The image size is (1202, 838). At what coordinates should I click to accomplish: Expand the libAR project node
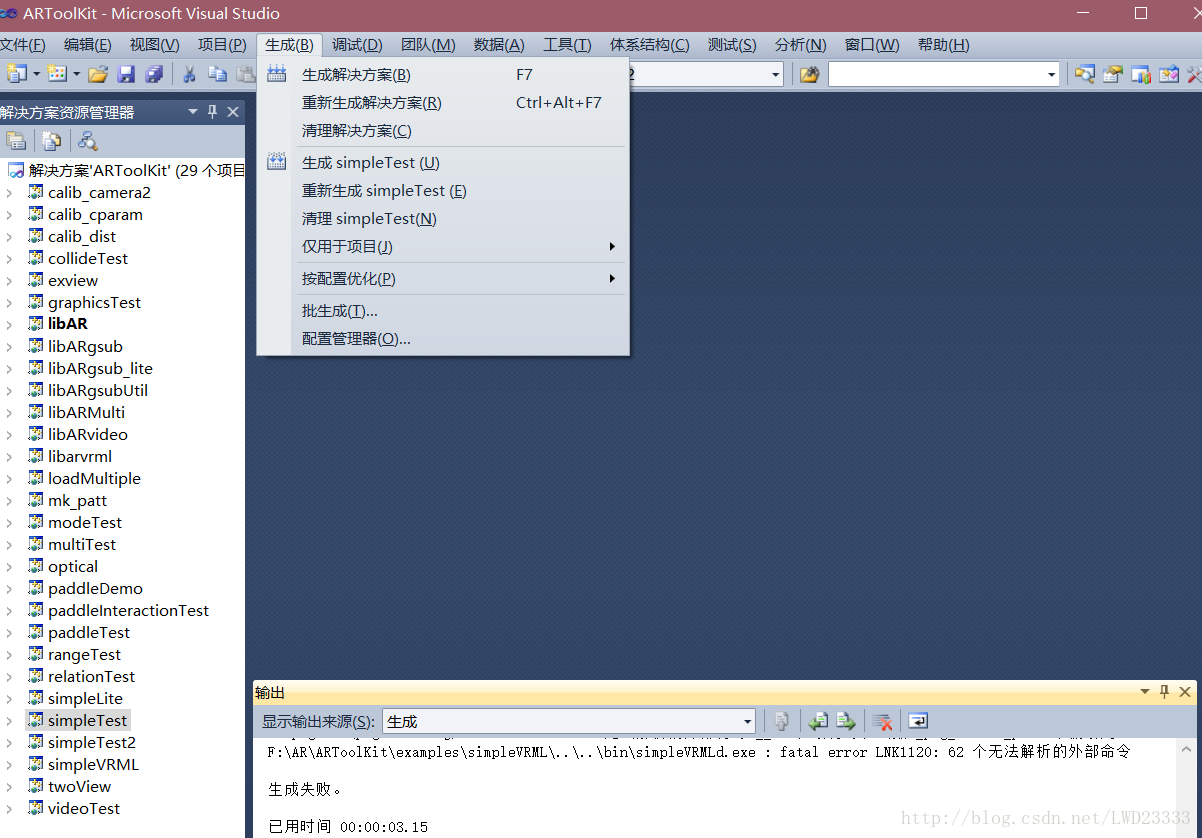tap(9, 324)
